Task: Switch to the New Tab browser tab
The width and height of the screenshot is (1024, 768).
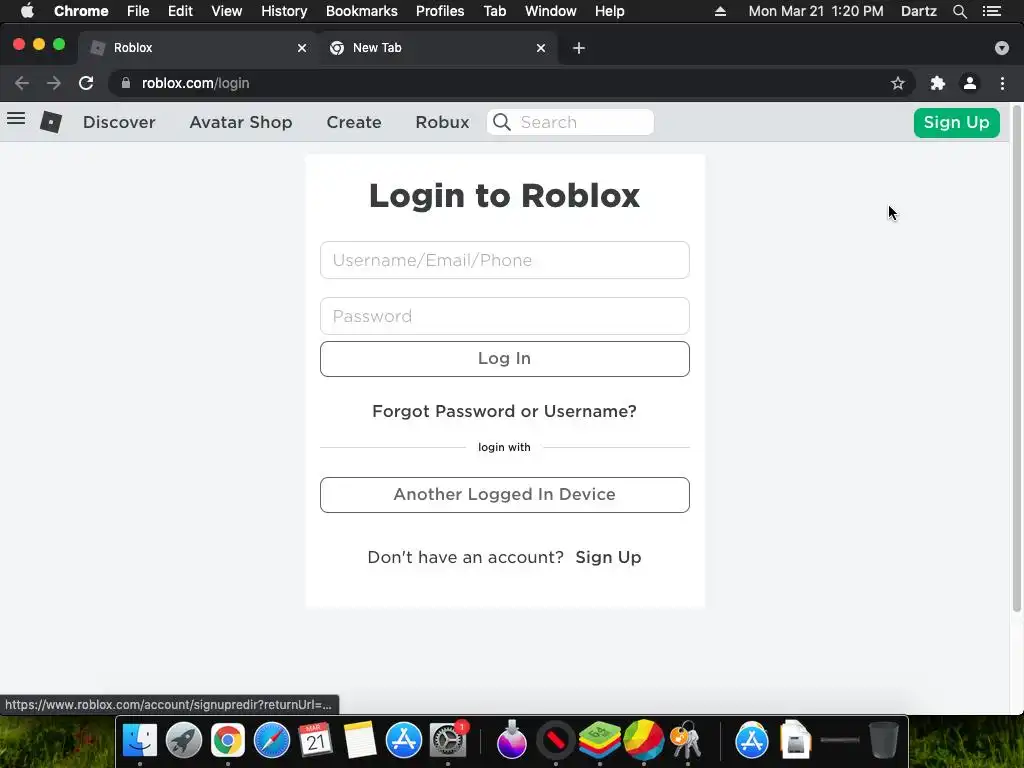Action: tap(436, 48)
